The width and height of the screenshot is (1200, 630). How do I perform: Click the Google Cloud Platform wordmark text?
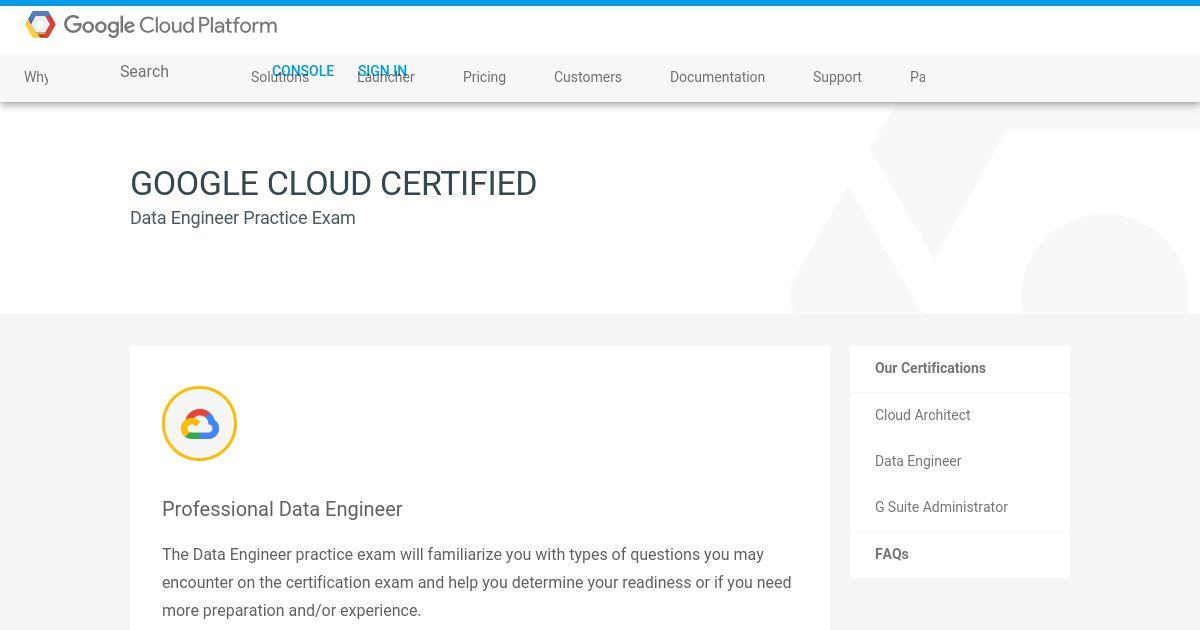click(x=170, y=26)
